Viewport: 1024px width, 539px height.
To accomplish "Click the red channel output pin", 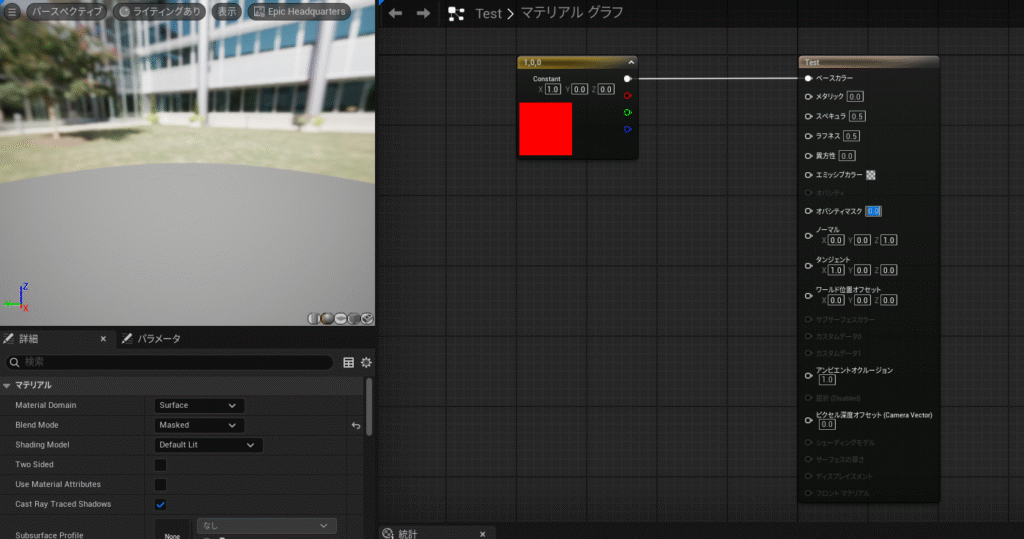I will [628, 96].
